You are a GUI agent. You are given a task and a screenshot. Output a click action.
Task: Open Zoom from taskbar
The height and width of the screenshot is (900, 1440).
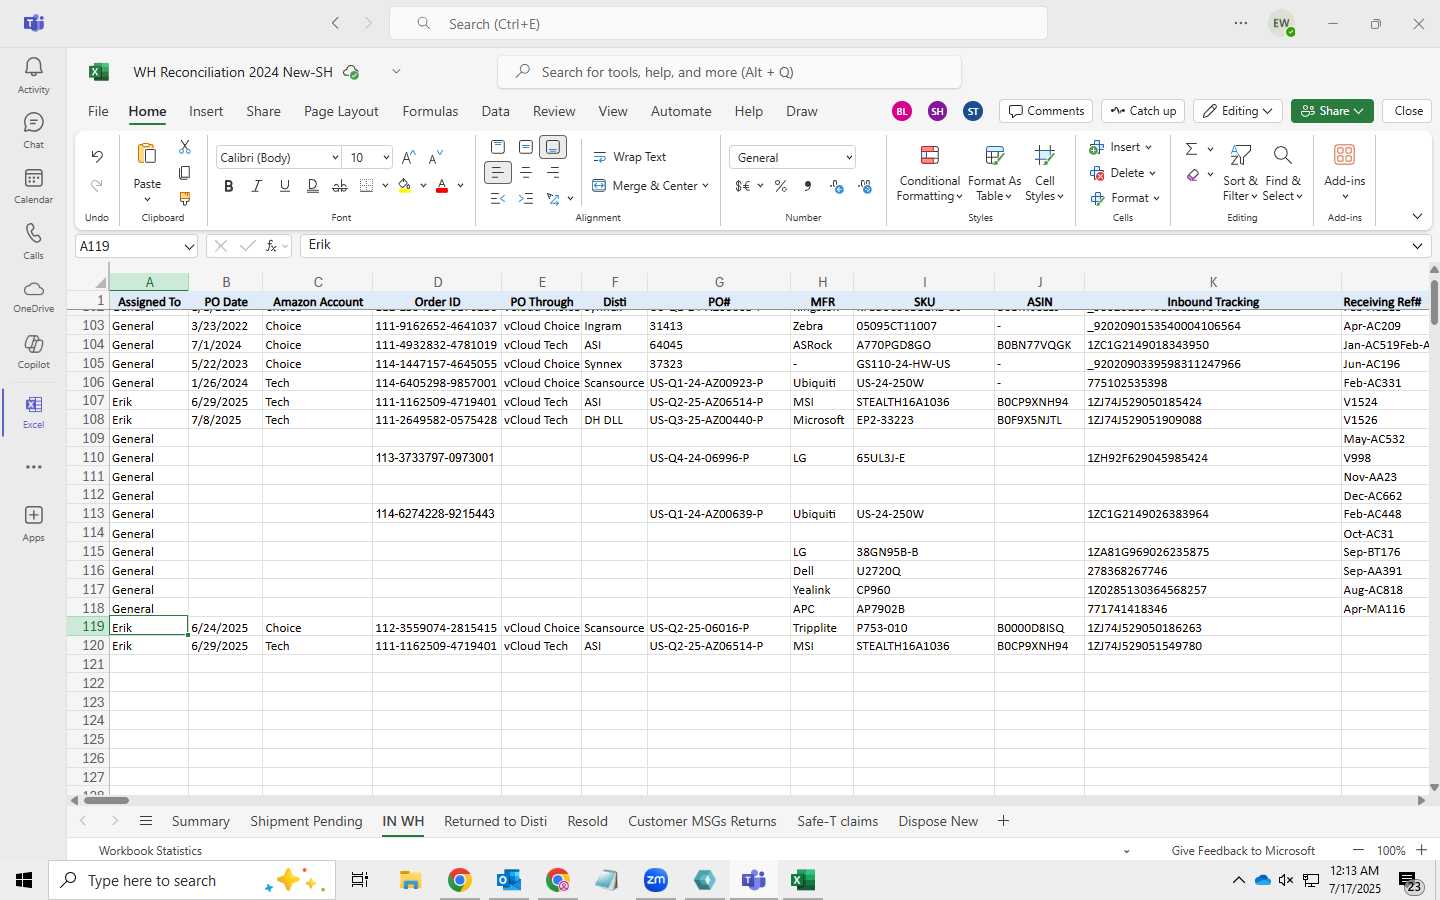click(655, 880)
